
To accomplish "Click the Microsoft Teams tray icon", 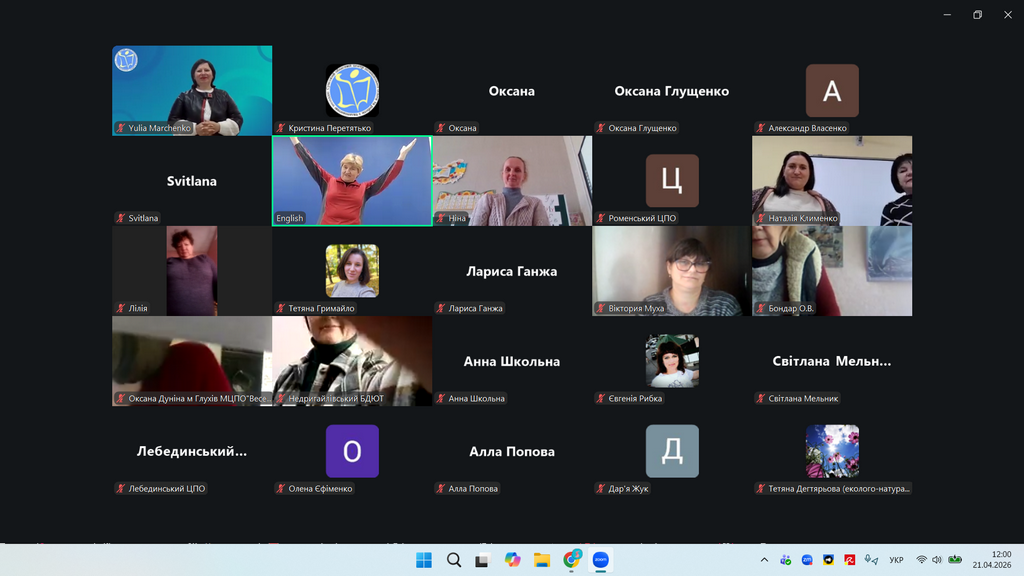I will (x=786, y=560).
